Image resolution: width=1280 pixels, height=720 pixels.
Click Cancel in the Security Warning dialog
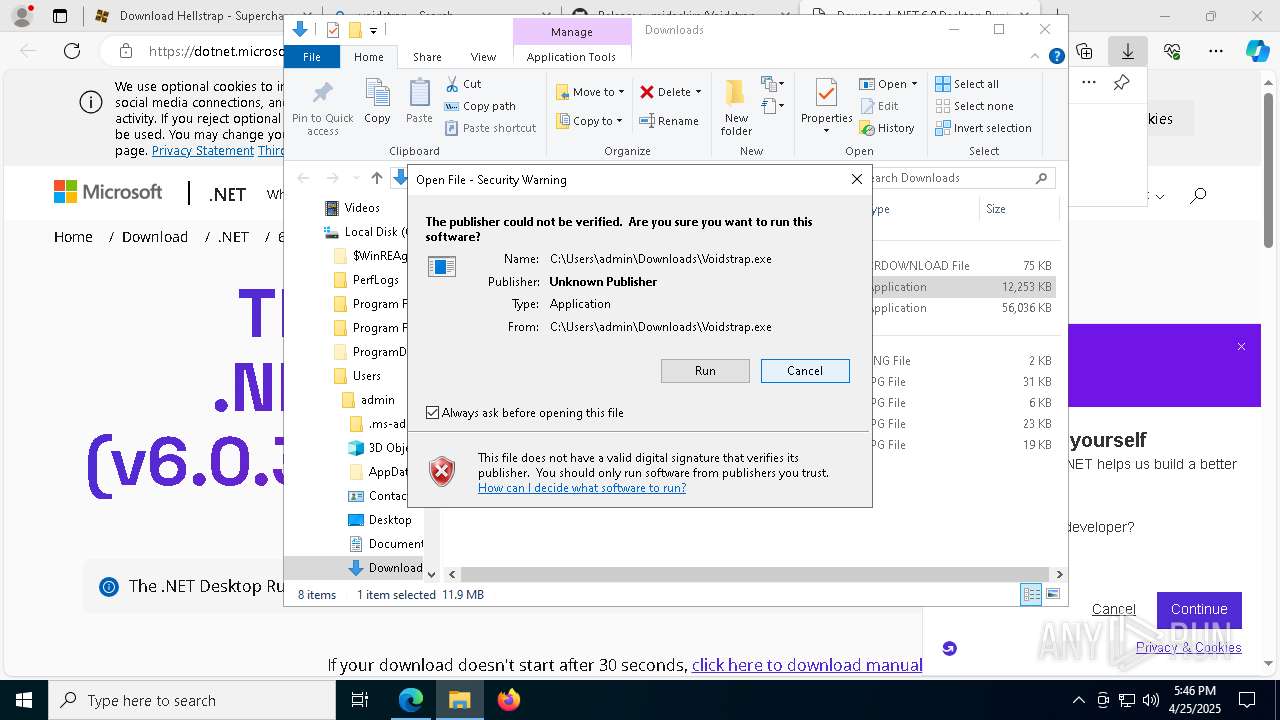tap(805, 371)
